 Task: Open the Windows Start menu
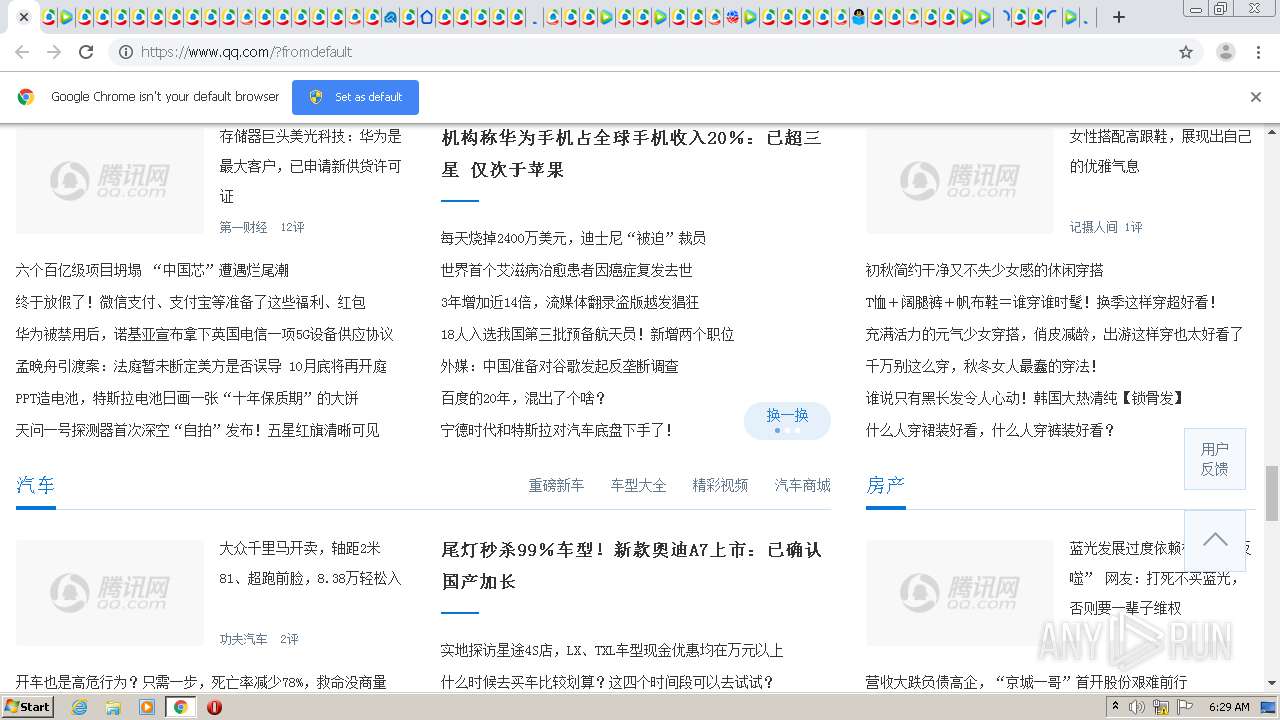(x=28, y=706)
